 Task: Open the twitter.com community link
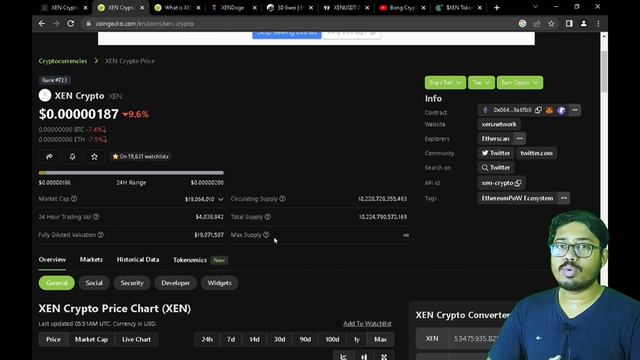pyautogui.click(x=536, y=153)
